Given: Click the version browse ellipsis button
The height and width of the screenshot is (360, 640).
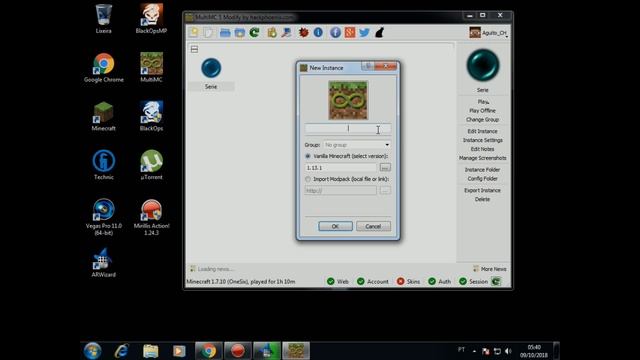Looking at the screenshot, I should [x=385, y=168].
